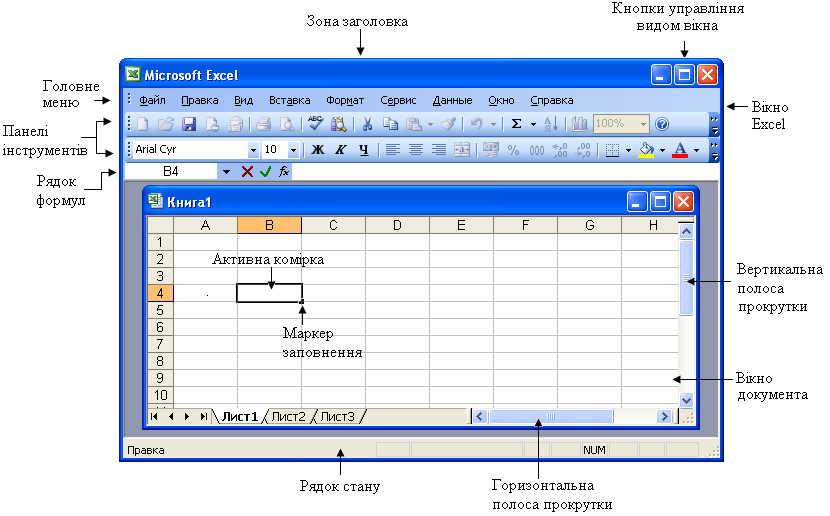This screenshot has width=830, height=516.
Task: Click the Undo arrow icon
Action: (x=476, y=124)
